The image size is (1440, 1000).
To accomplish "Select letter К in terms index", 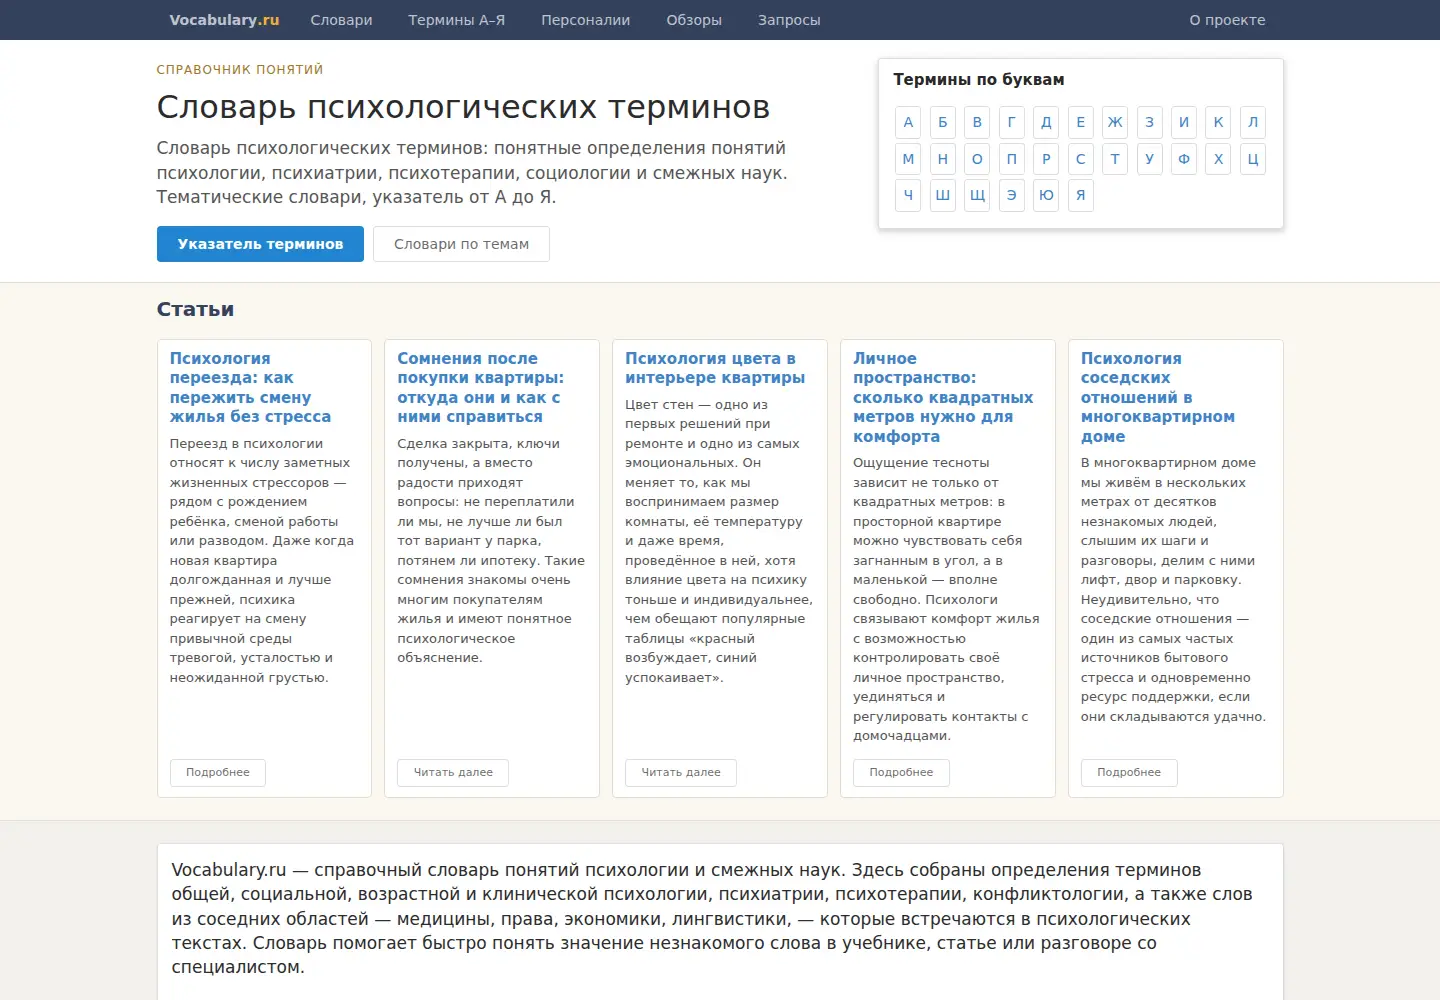I will tap(1218, 122).
